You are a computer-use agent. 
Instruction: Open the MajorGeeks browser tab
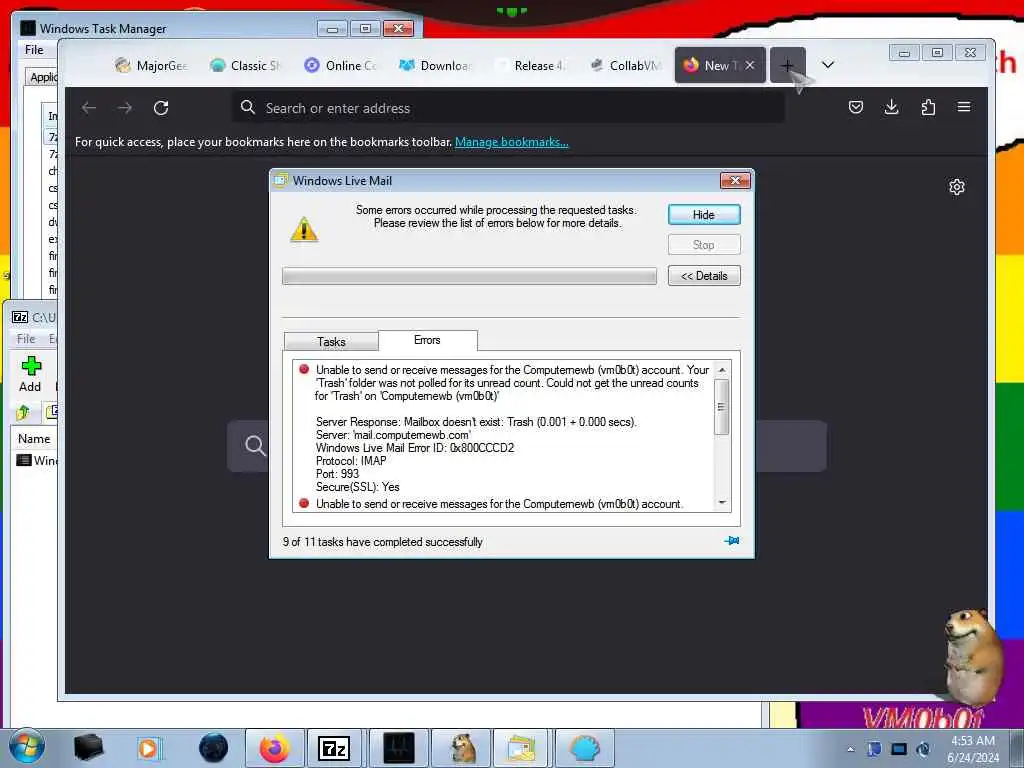152,65
